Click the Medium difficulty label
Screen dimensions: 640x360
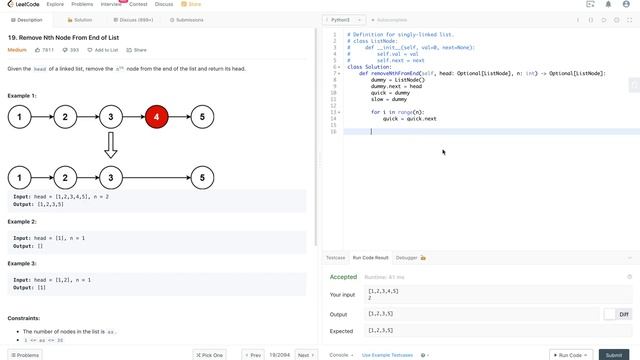(x=17, y=50)
